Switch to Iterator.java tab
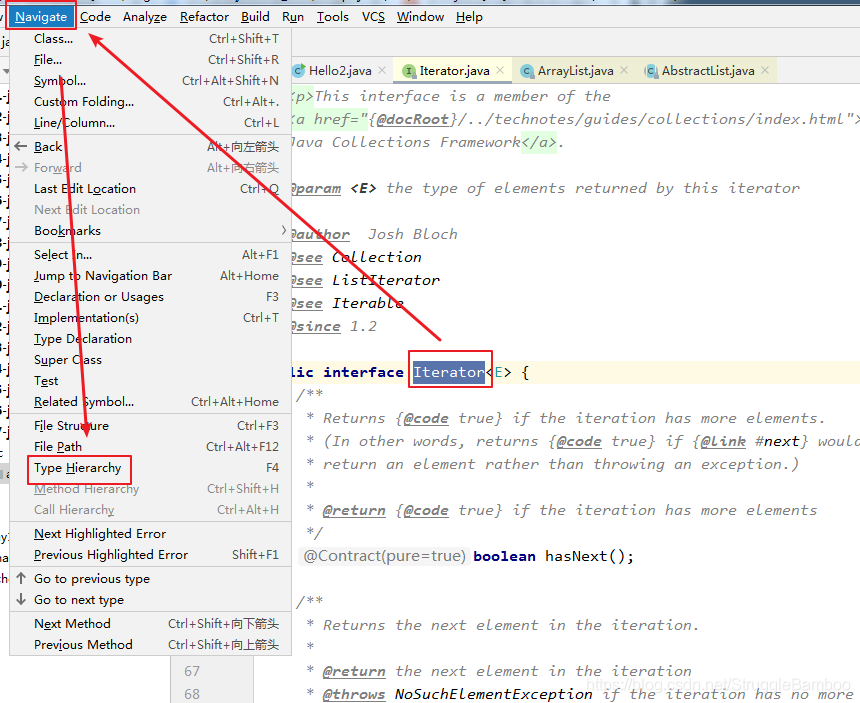Image resolution: width=860 pixels, height=703 pixels. pyautogui.click(x=454, y=71)
